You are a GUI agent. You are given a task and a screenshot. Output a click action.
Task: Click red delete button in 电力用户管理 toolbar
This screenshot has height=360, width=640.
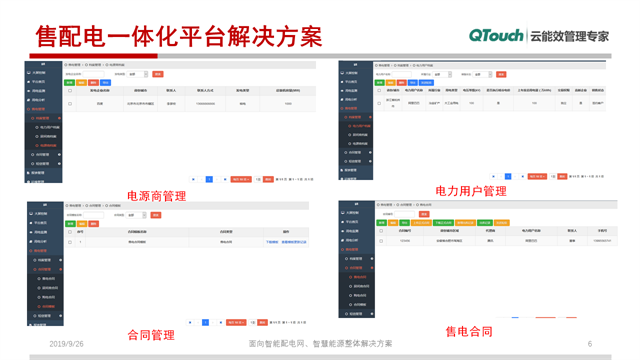402,82
